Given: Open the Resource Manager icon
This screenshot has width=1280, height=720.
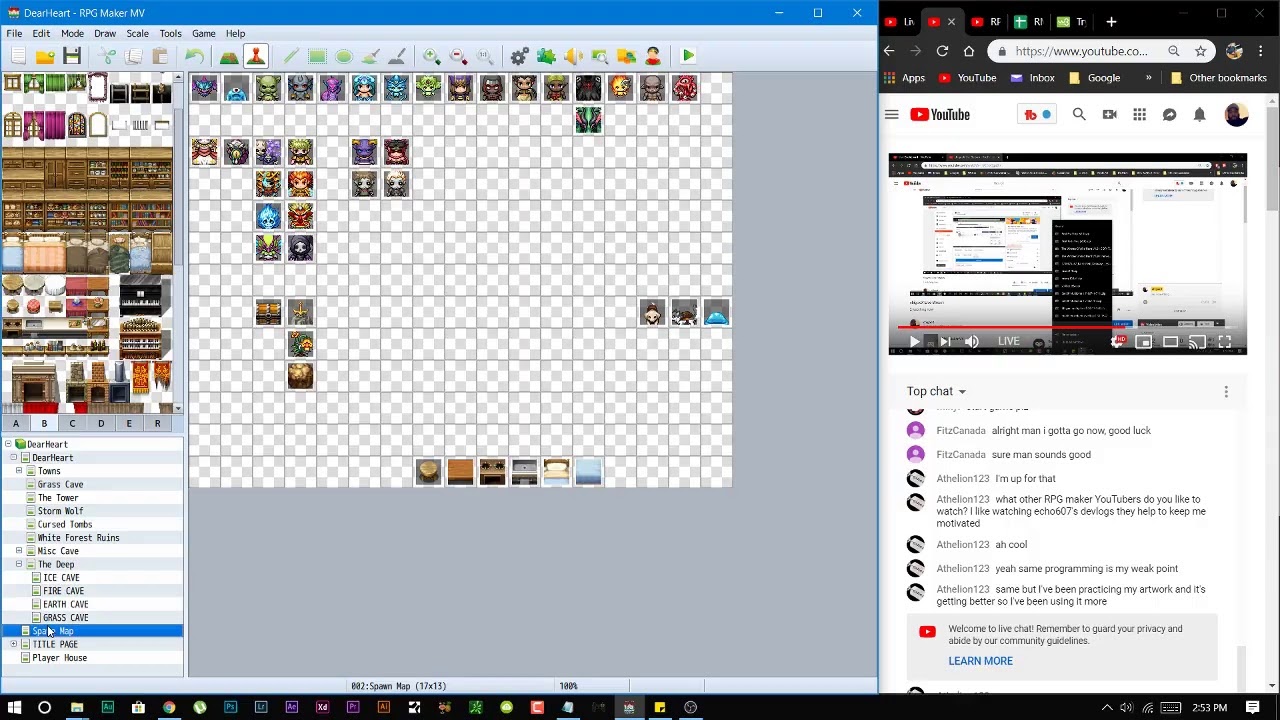Looking at the screenshot, I should (626, 56).
